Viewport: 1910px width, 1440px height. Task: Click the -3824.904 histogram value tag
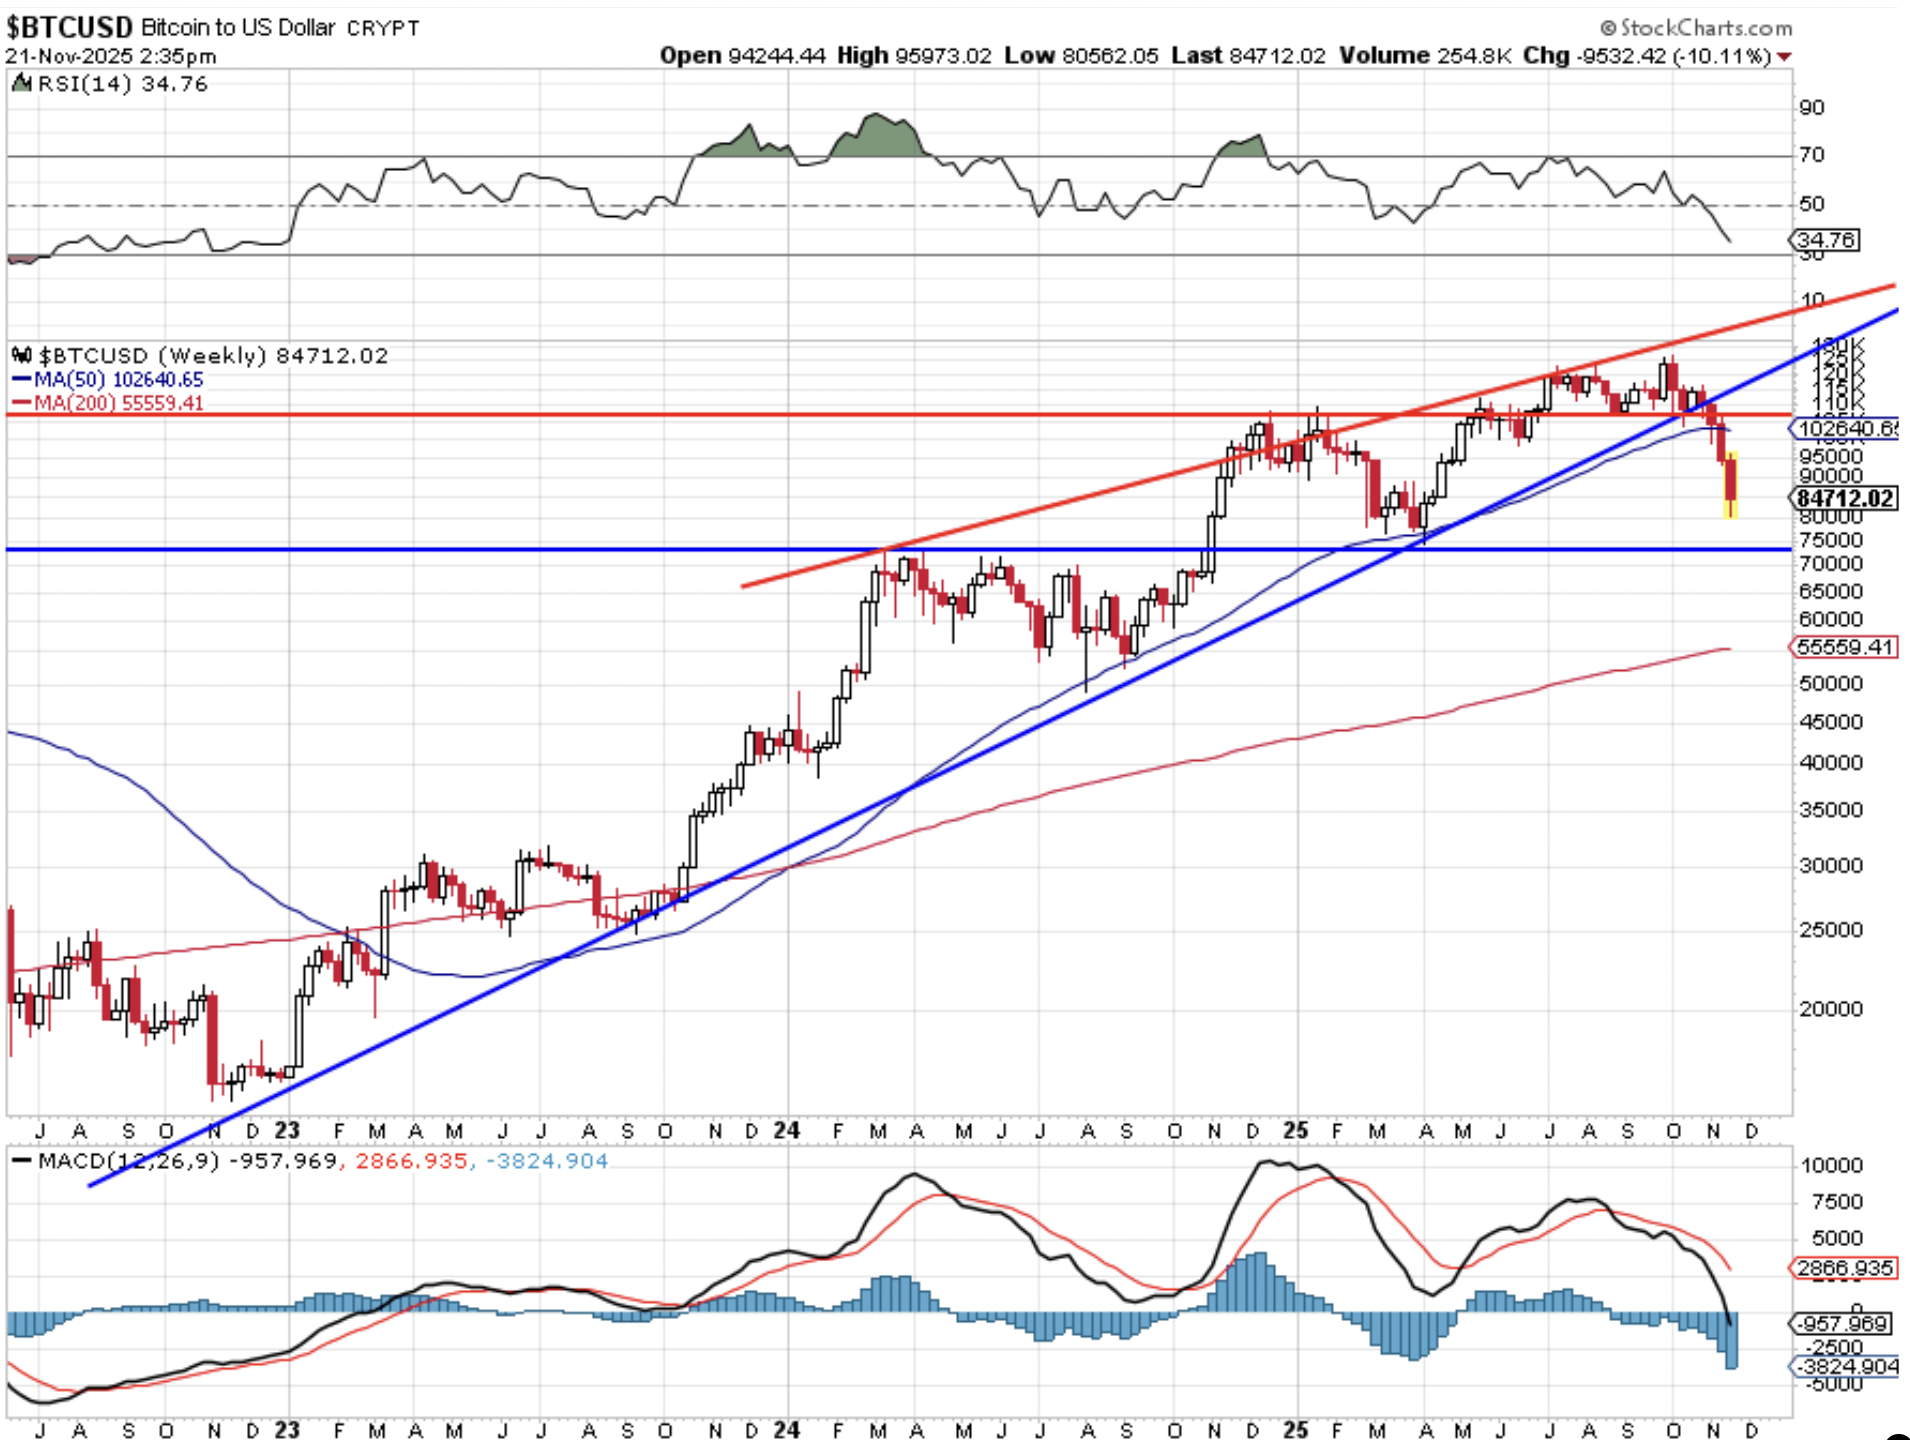[x=1845, y=1366]
